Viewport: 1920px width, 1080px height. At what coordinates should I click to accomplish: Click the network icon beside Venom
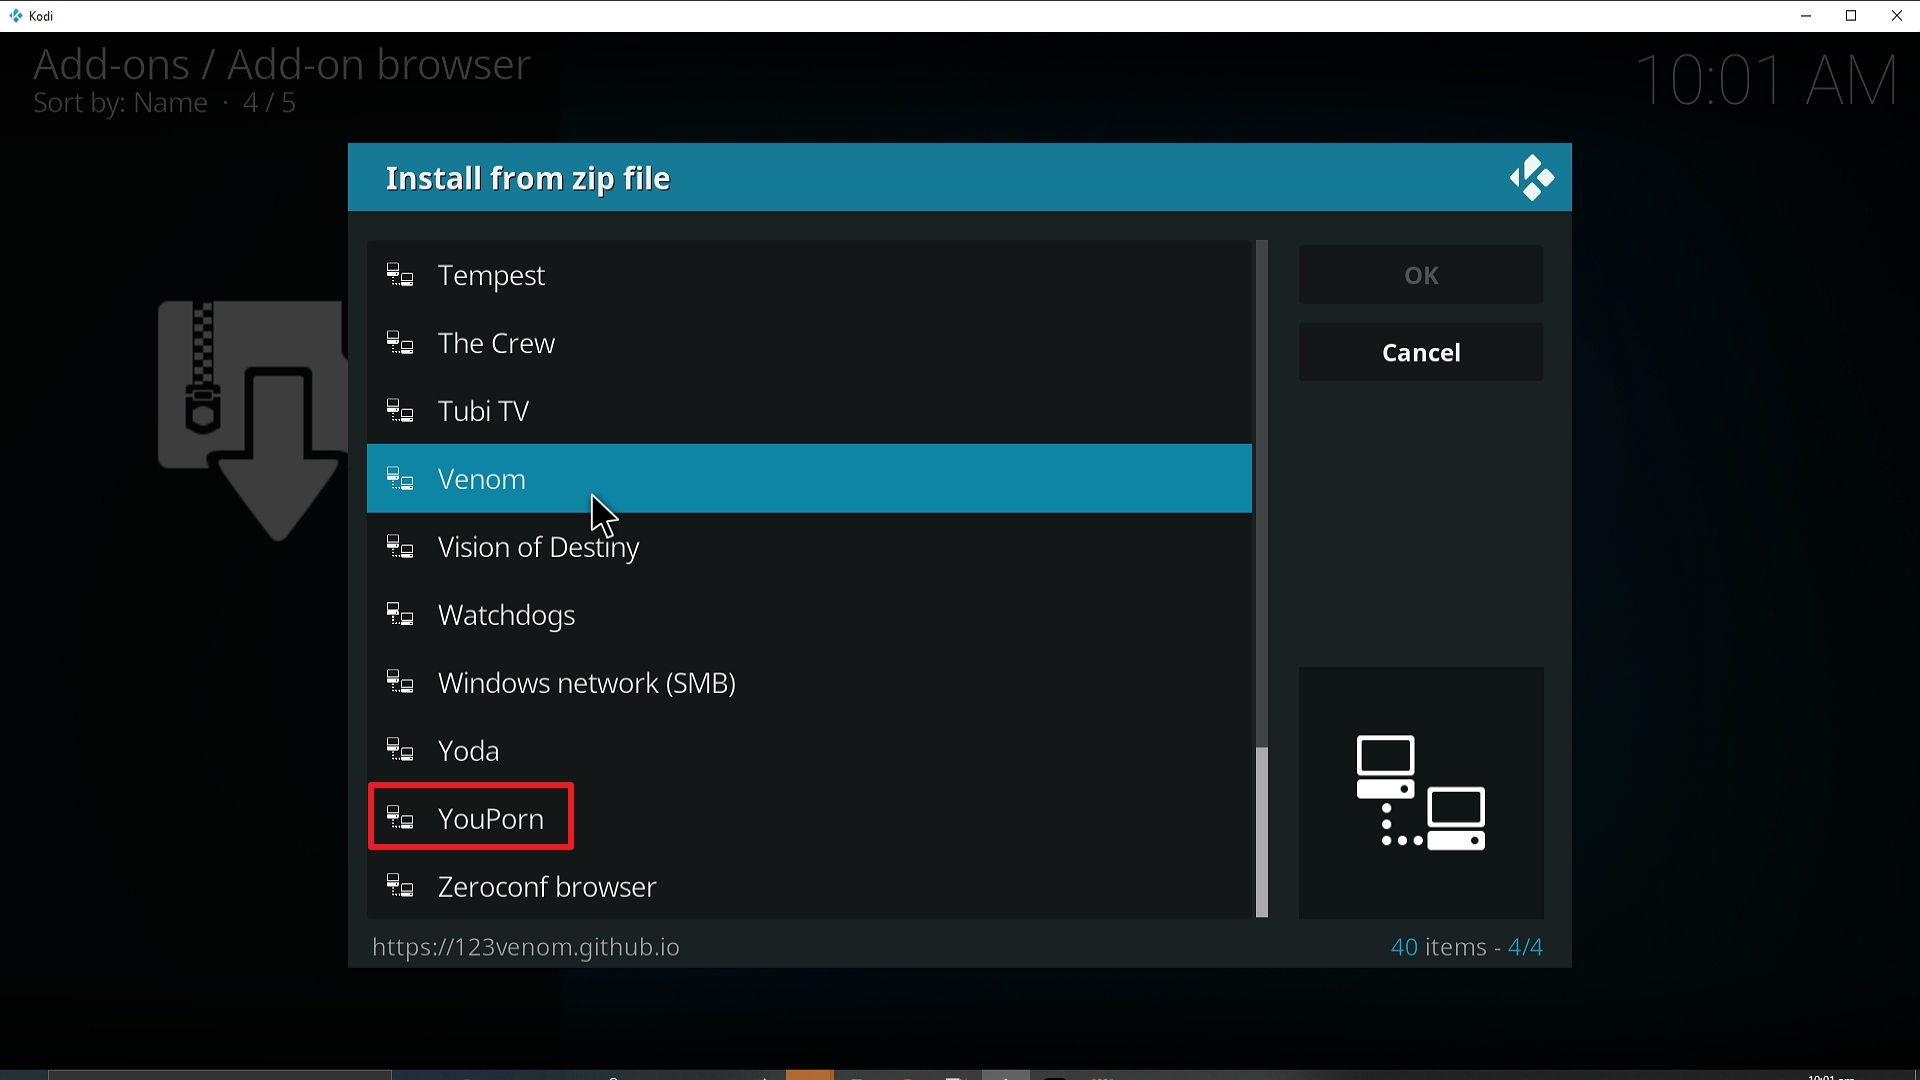401,479
